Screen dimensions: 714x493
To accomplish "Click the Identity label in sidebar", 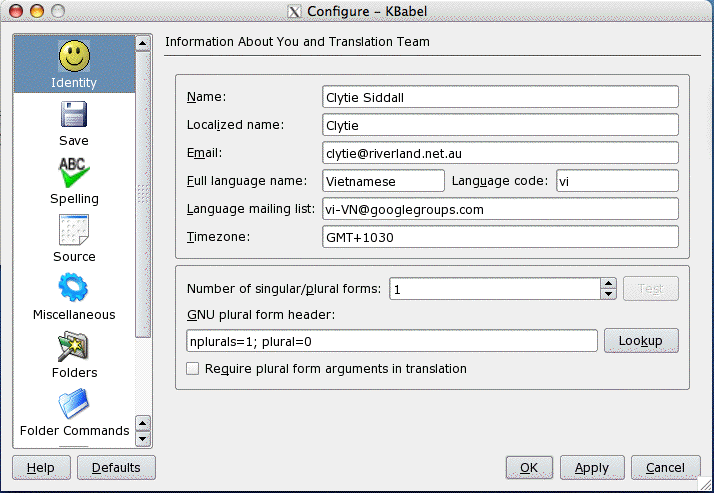I will (74, 83).
